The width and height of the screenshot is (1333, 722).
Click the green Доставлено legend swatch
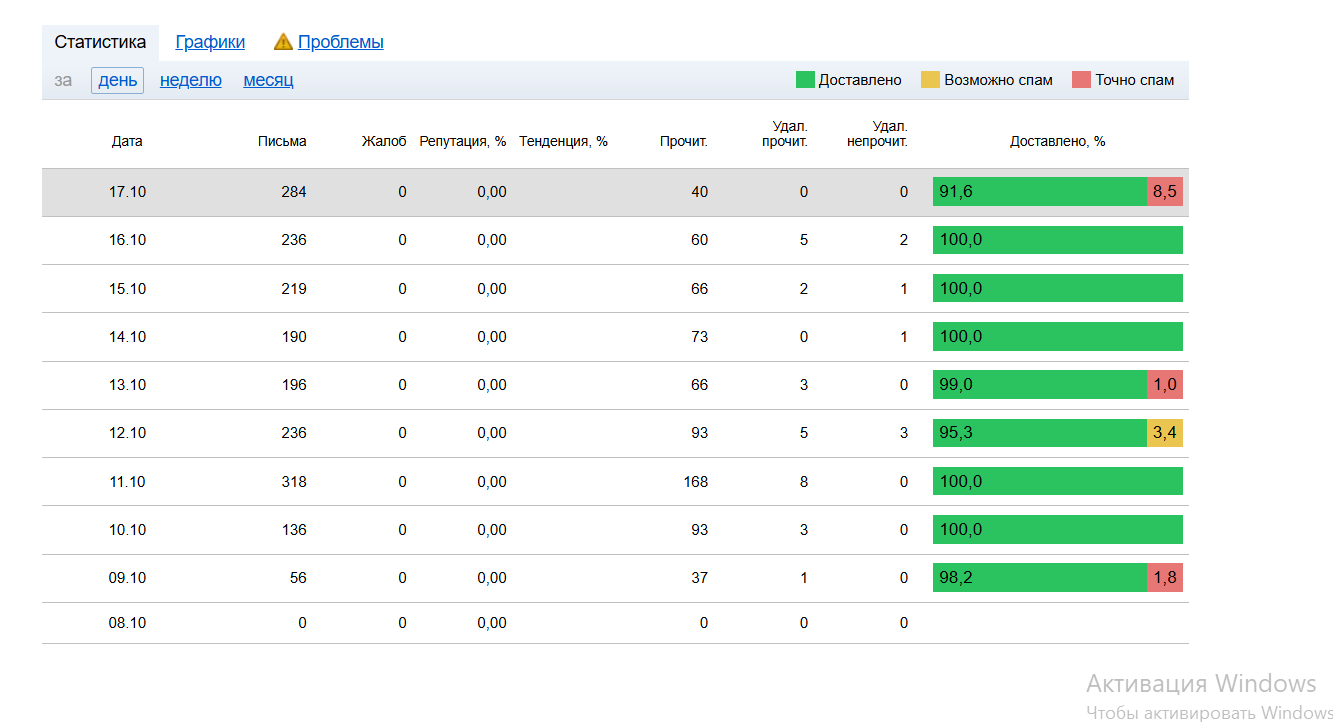[805, 80]
